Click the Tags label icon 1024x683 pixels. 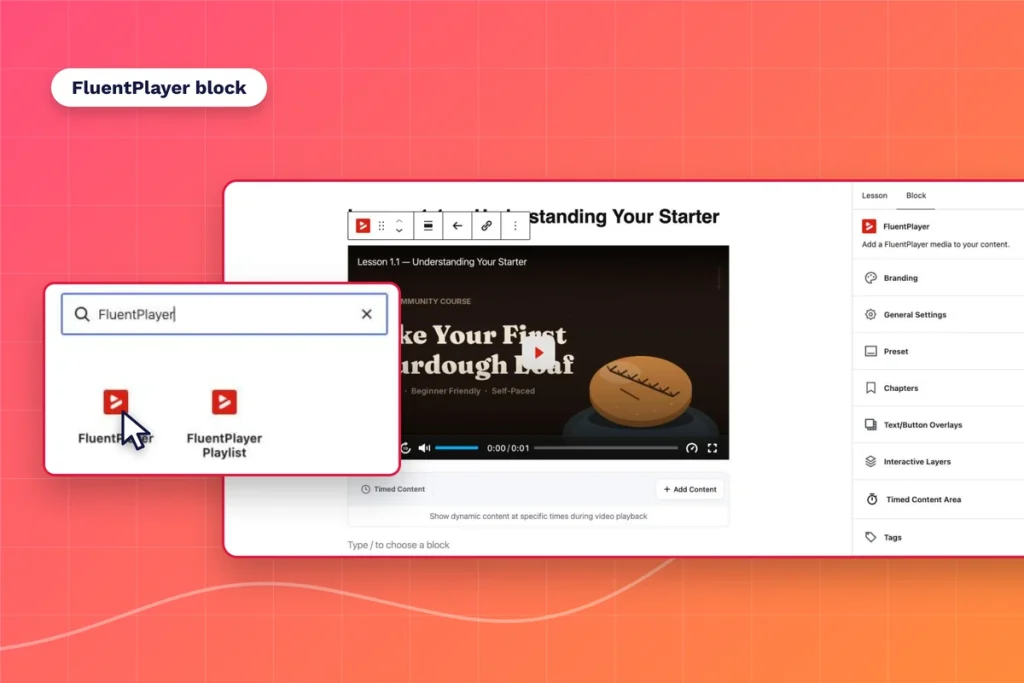[x=871, y=537]
